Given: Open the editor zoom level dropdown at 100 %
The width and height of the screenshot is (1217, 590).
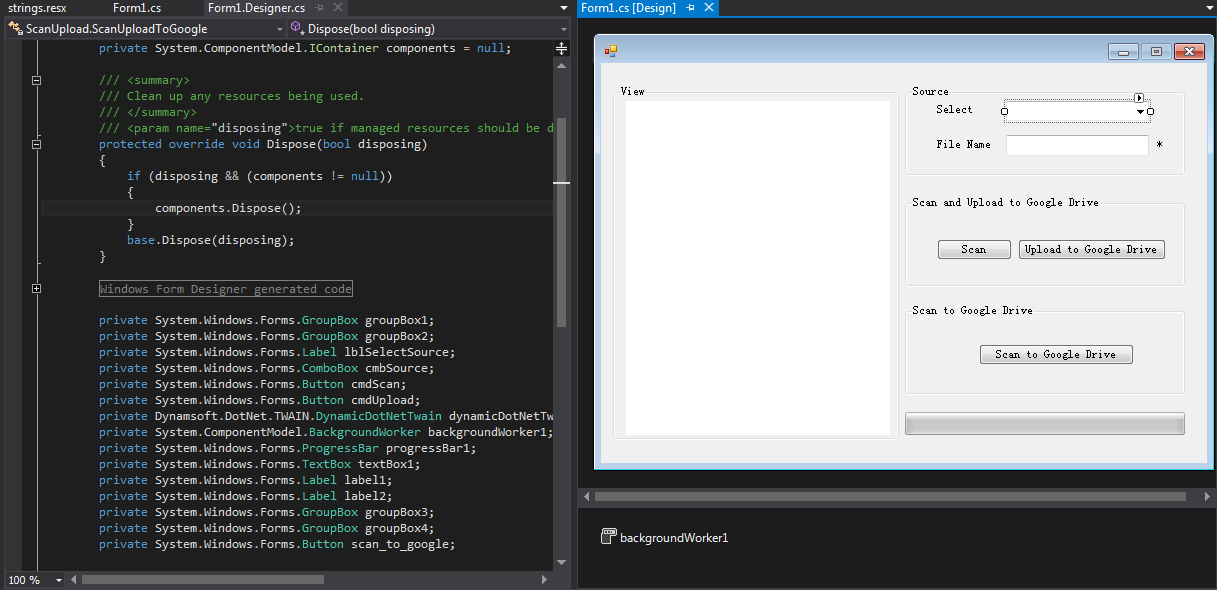Looking at the screenshot, I should pyautogui.click(x=58, y=580).
